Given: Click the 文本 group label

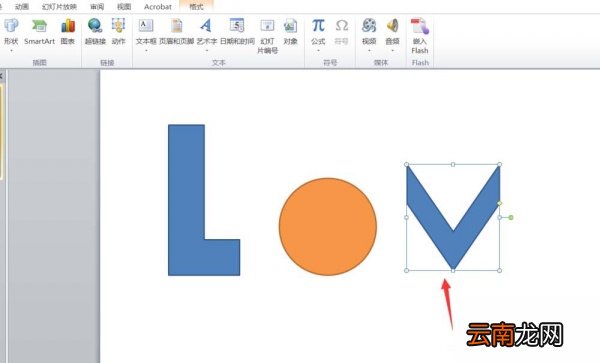Looking at the screenshot, I should click(x=218, y=62).
